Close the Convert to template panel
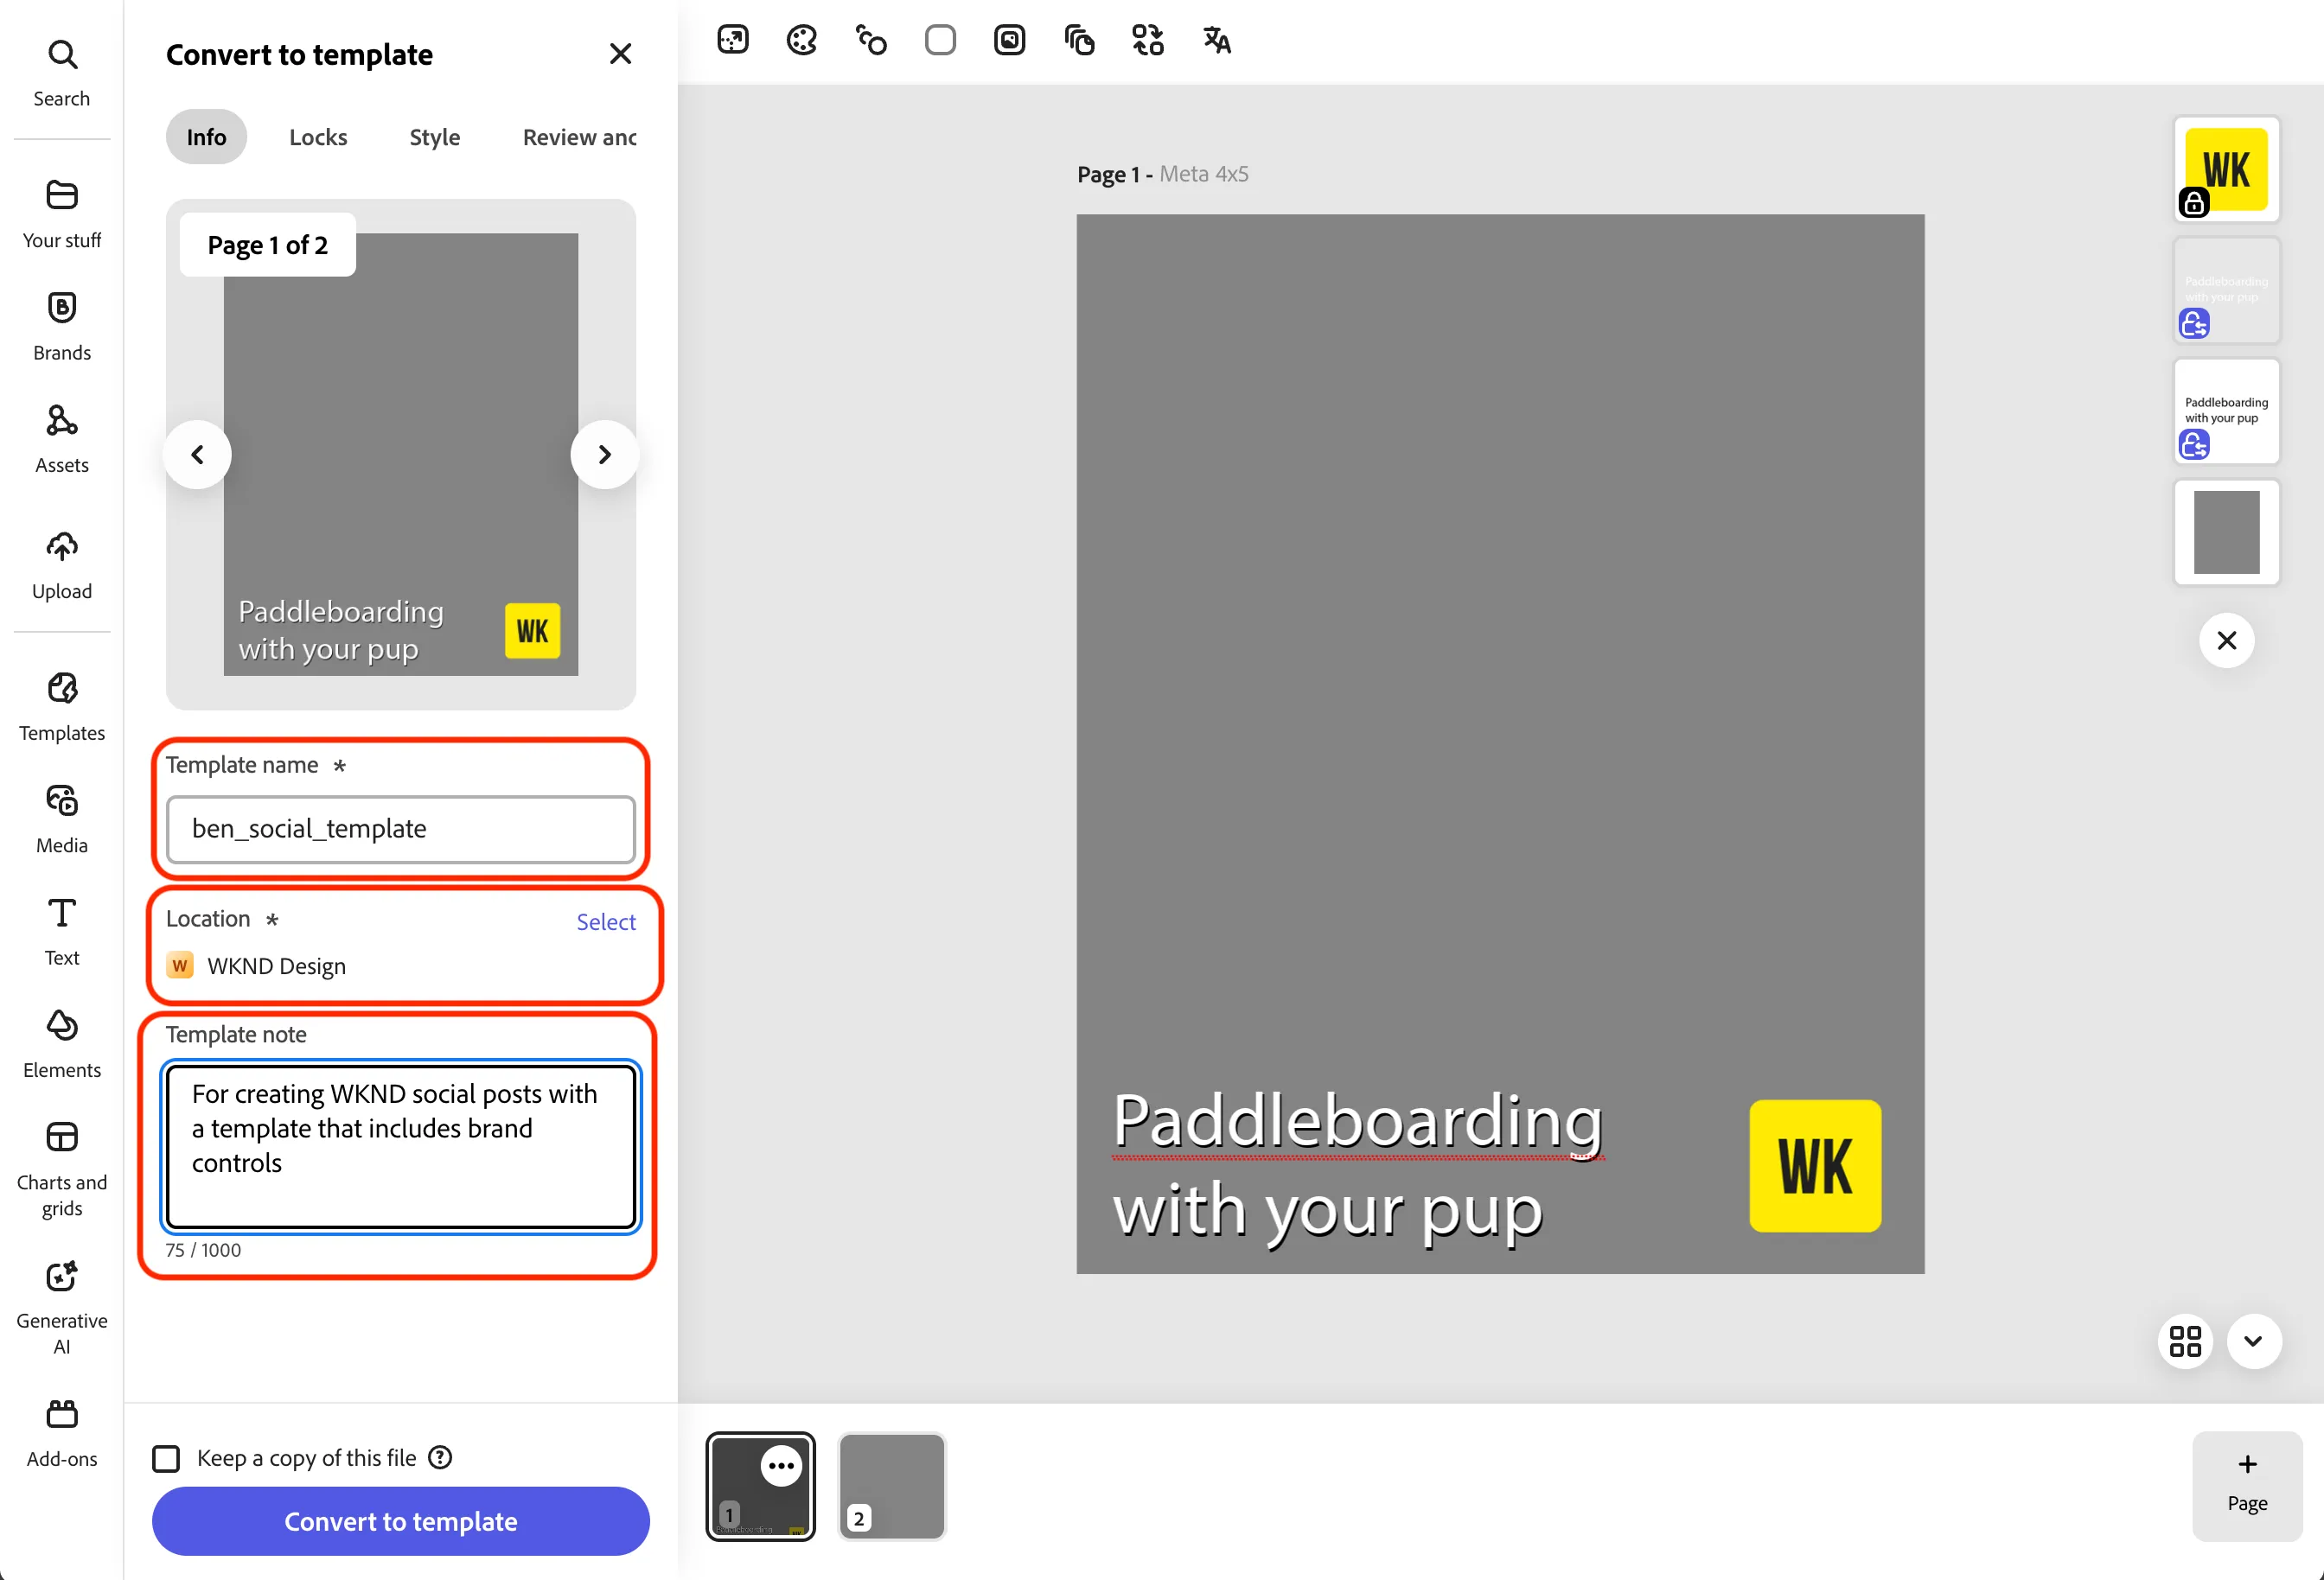The height and width of the screenshot is (1580, 2324). tap(620, 53)
